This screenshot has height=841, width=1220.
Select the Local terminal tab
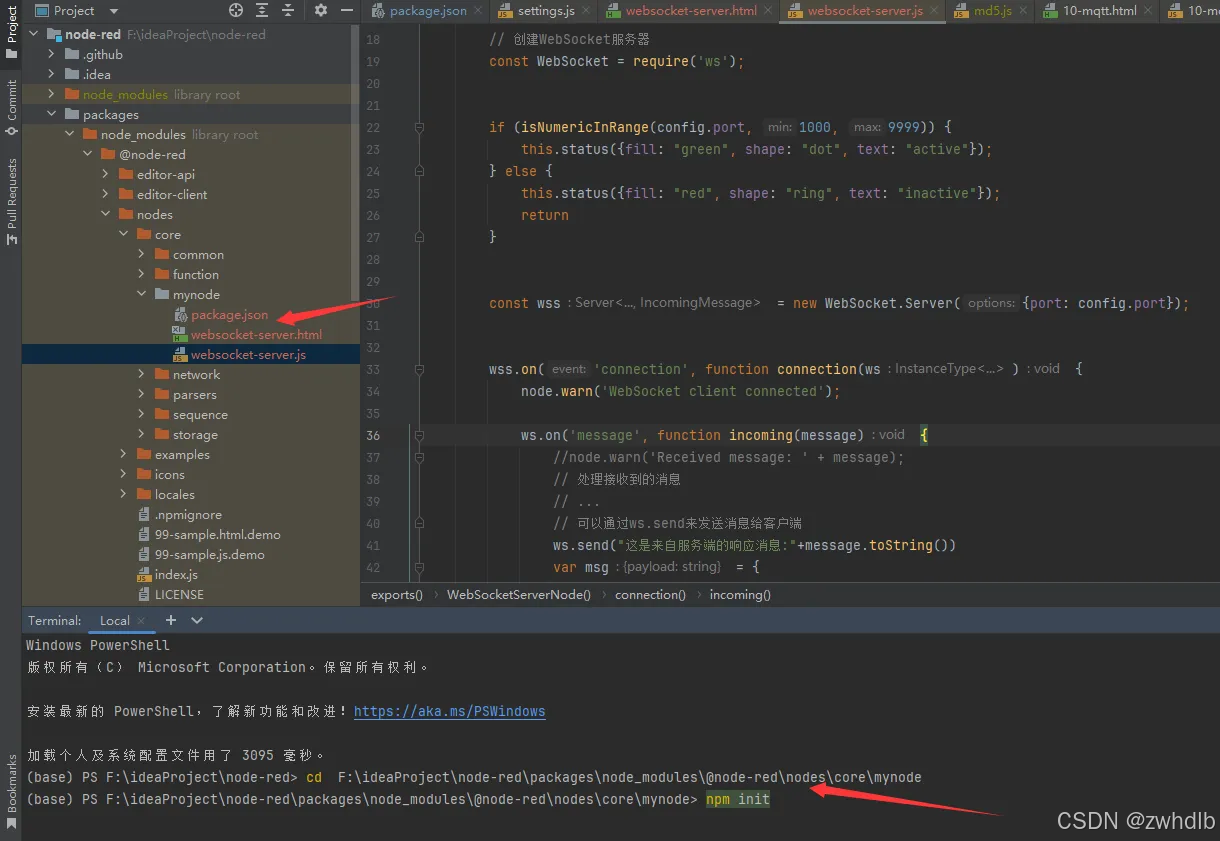113,620
